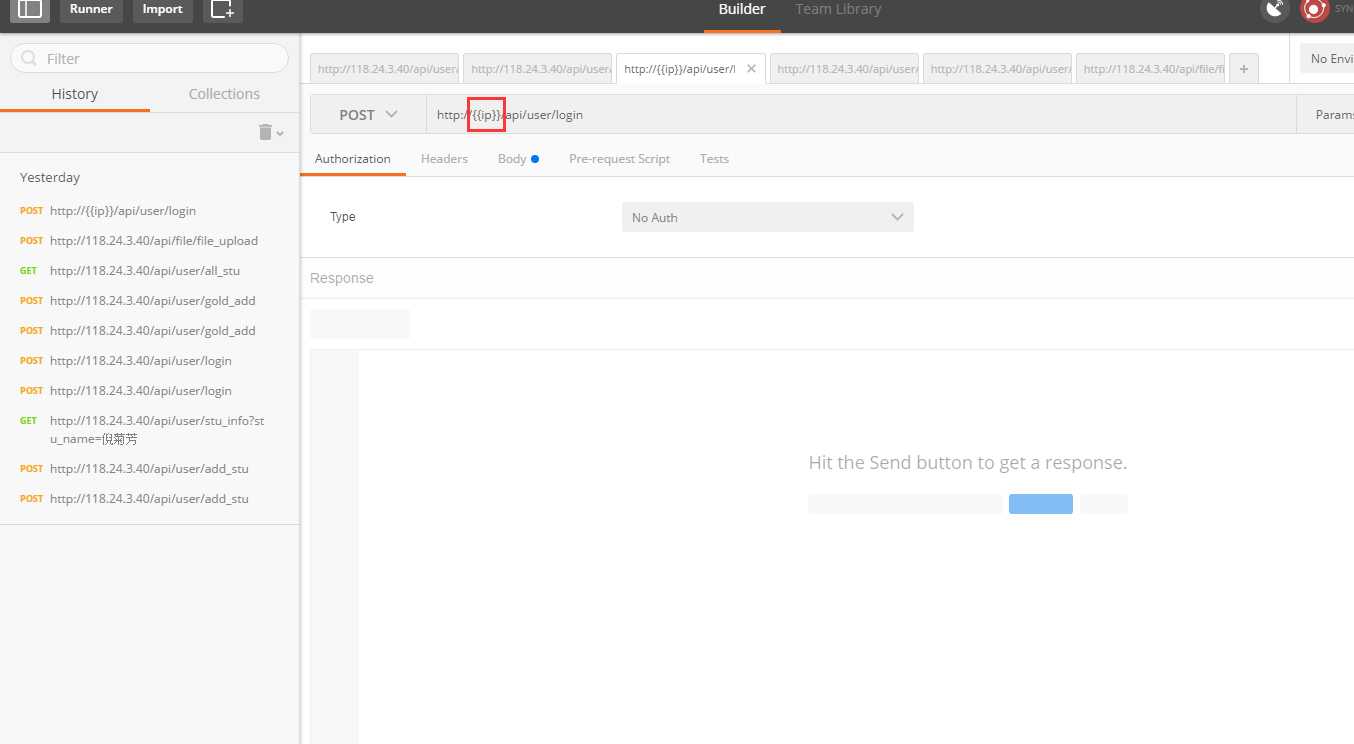1354x744 pixels.
Task: Switch to the Team Library tab
Action: 838,9
